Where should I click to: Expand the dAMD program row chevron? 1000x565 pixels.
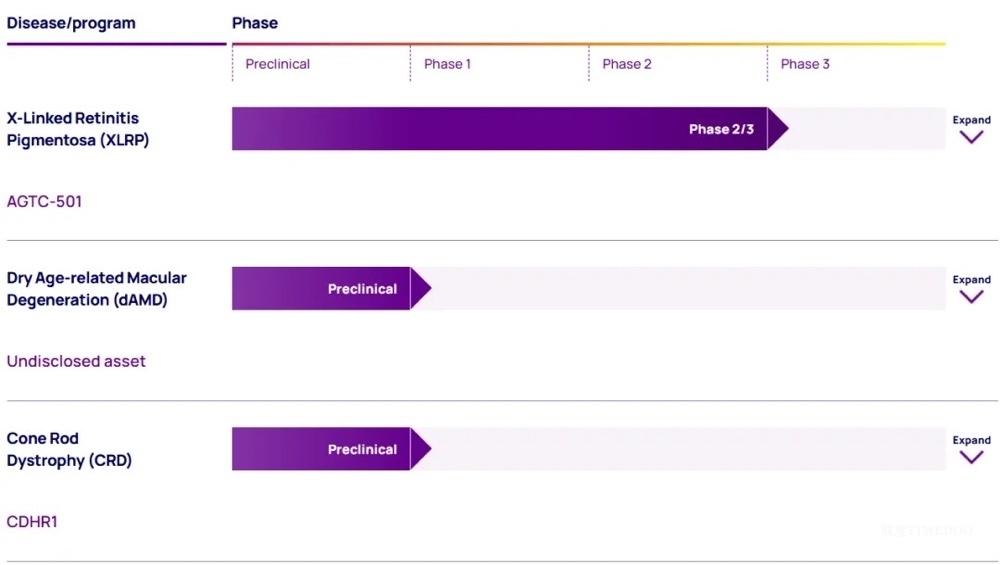pyautogui.click(x=971, y=296)
